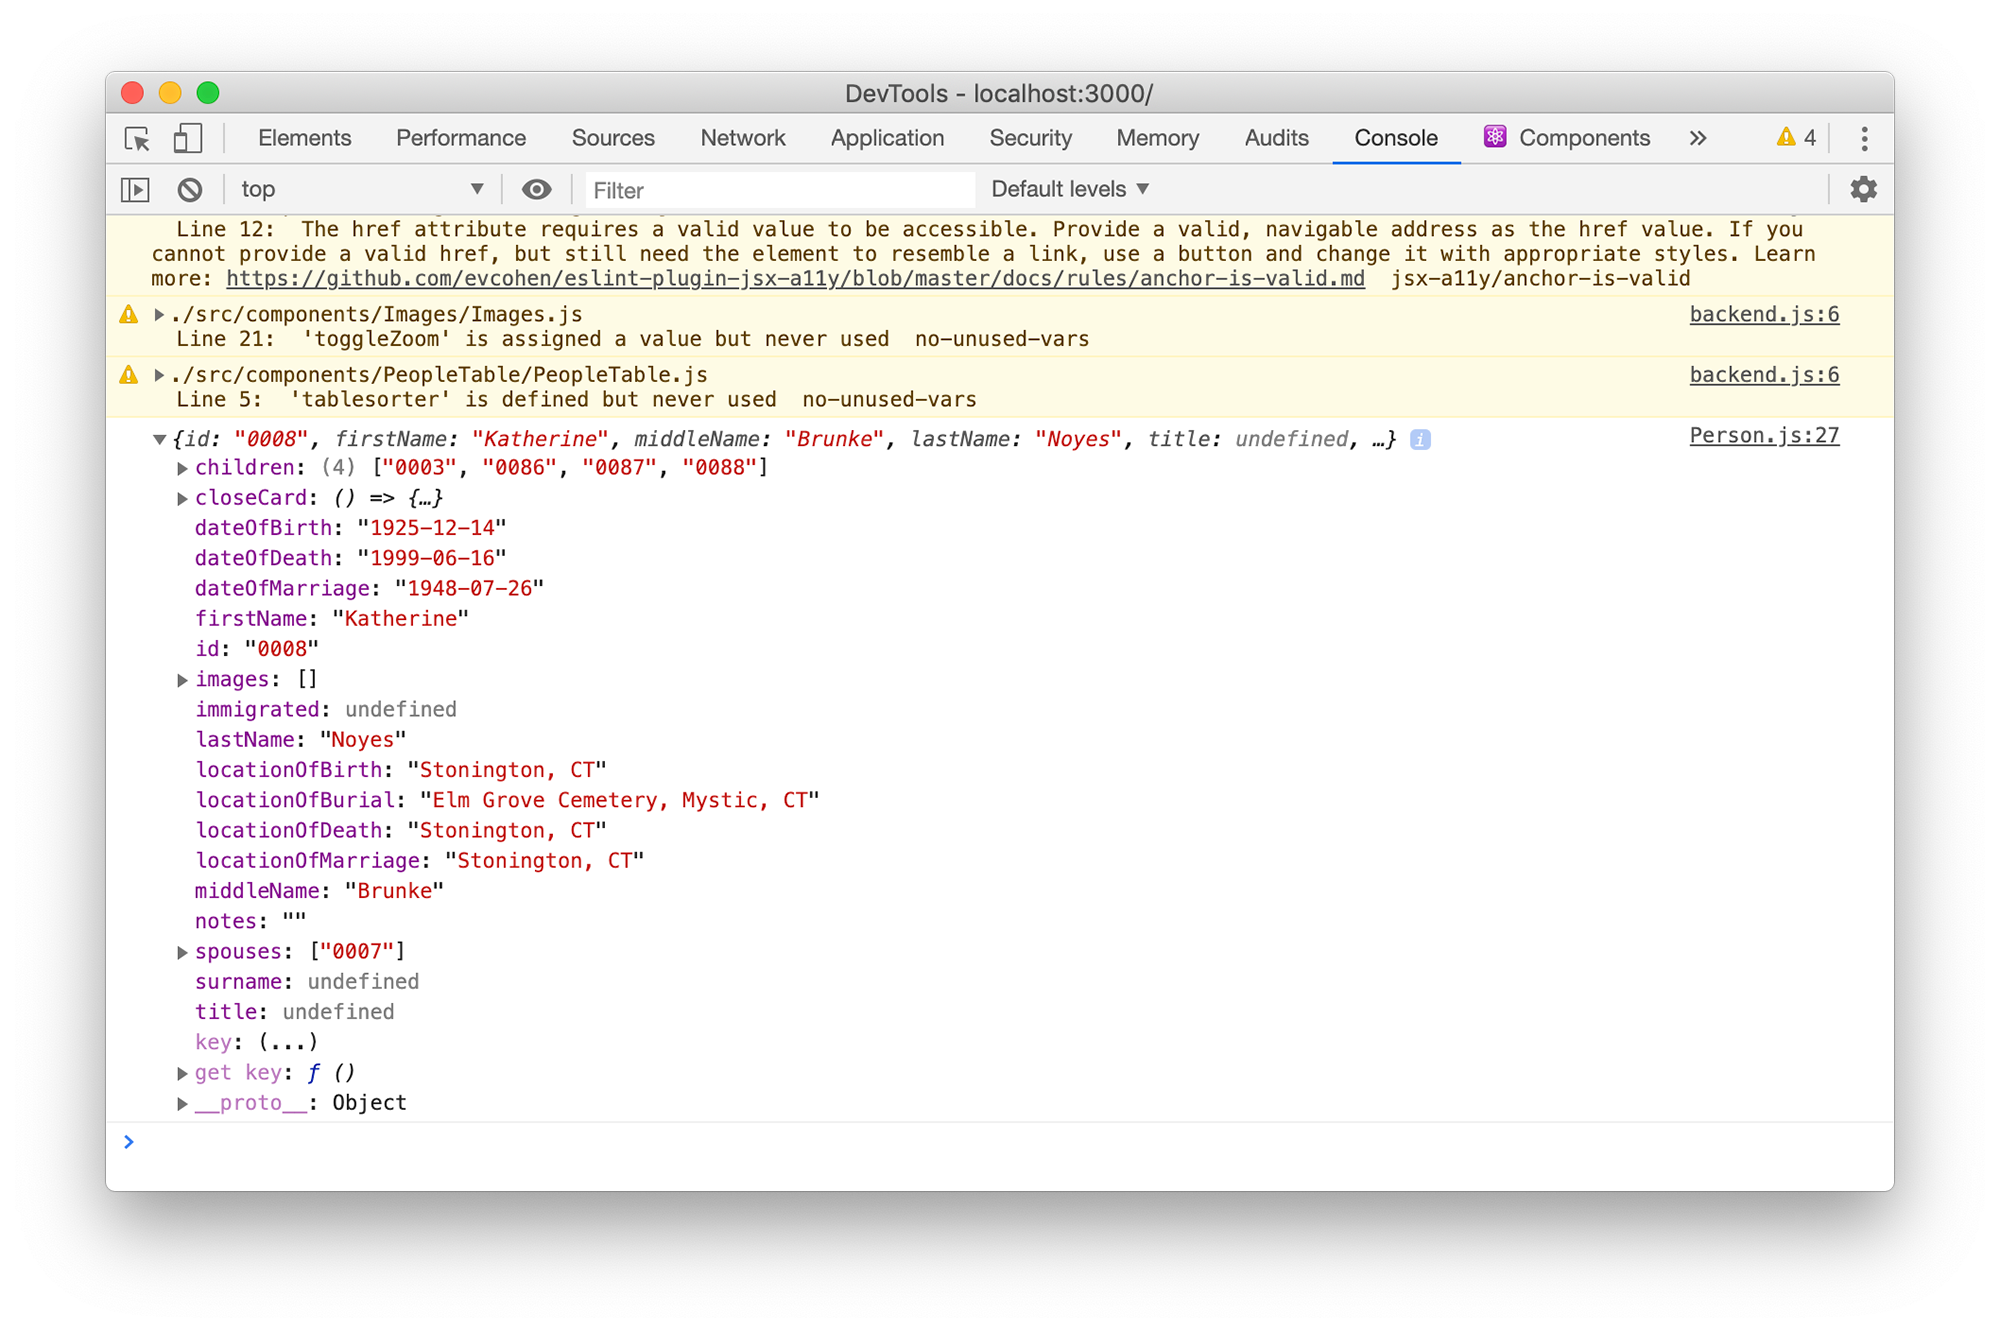
Task: Open the Person.js:27 source link
Action: point(1763,435)
